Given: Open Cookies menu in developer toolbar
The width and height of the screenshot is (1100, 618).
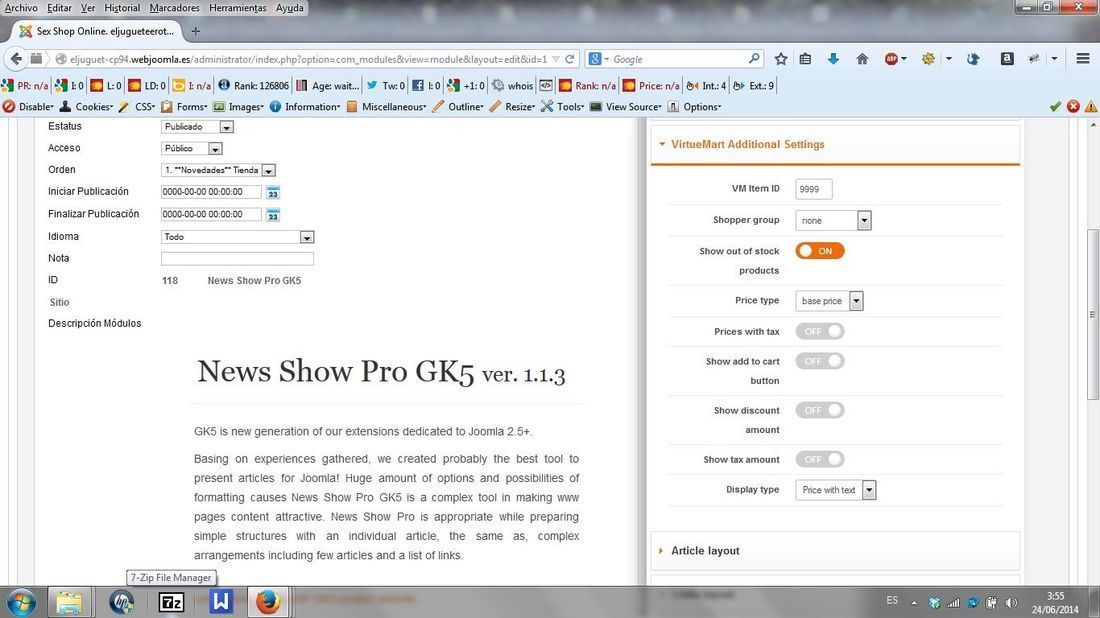Looking at the screenshot, I should [87, 107].
